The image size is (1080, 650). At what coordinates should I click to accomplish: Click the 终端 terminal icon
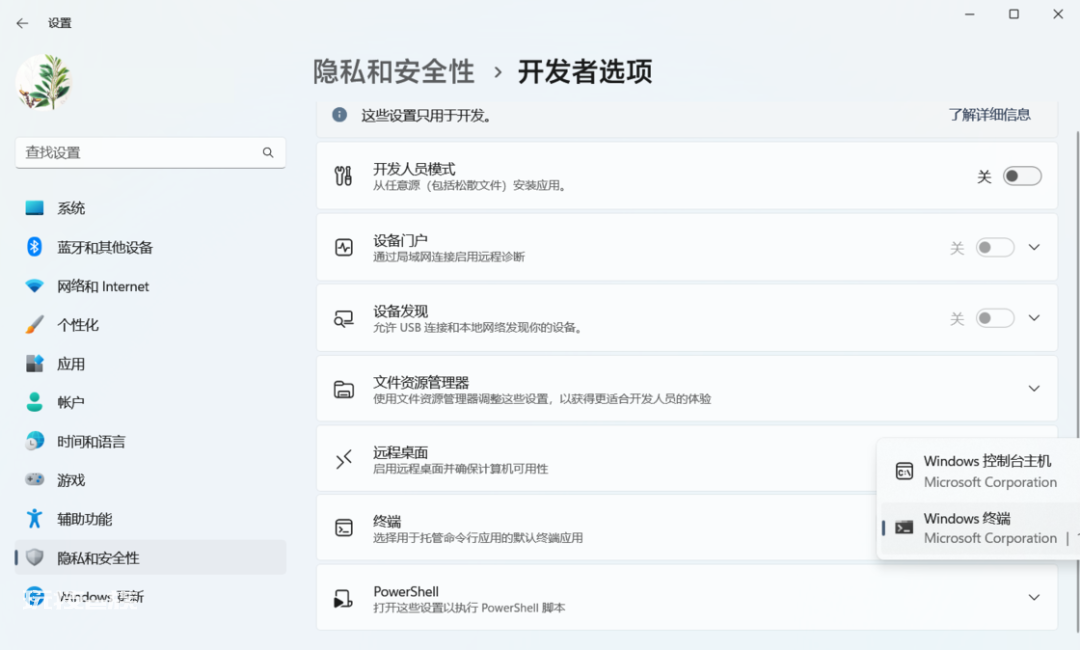click(344, 528)
